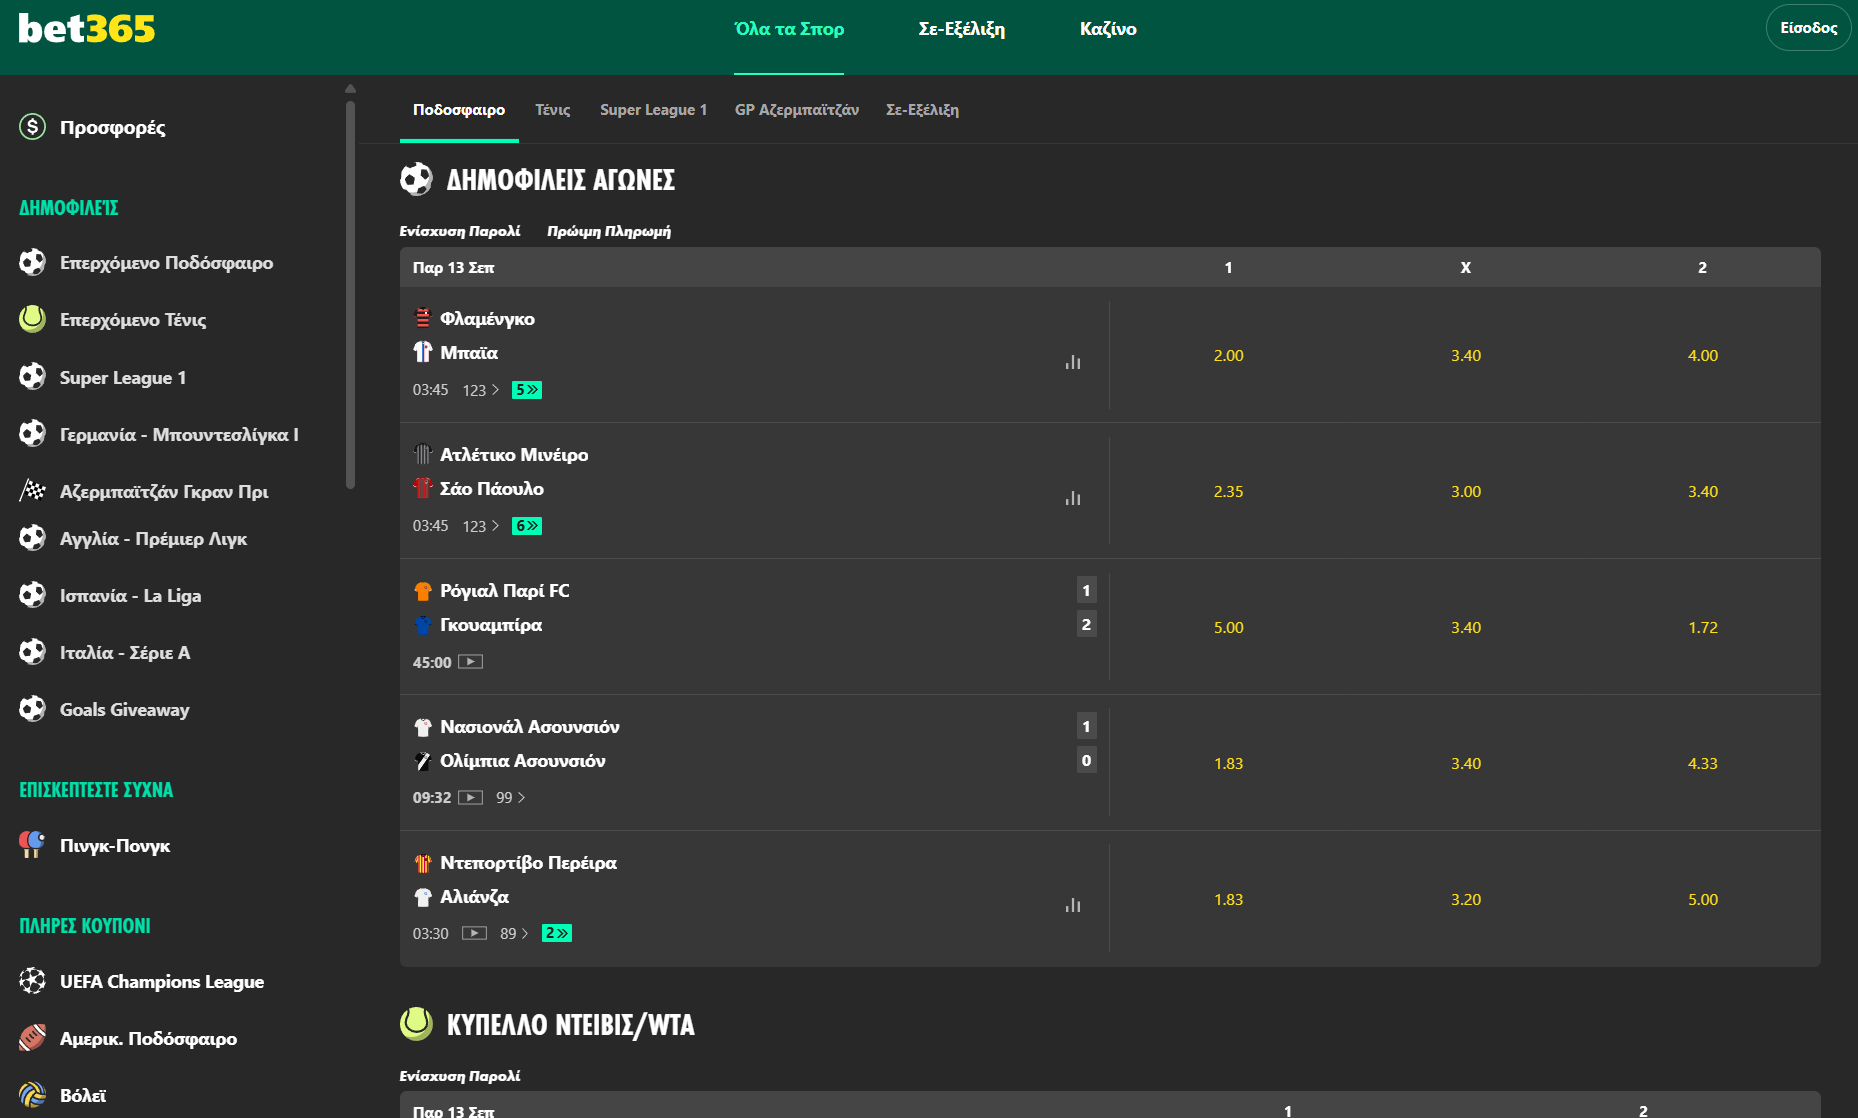Bet on Φλαμένγκο home win at 2.00
The width and height of the screenshot is (1858, 1118).
coord(1228,355)
